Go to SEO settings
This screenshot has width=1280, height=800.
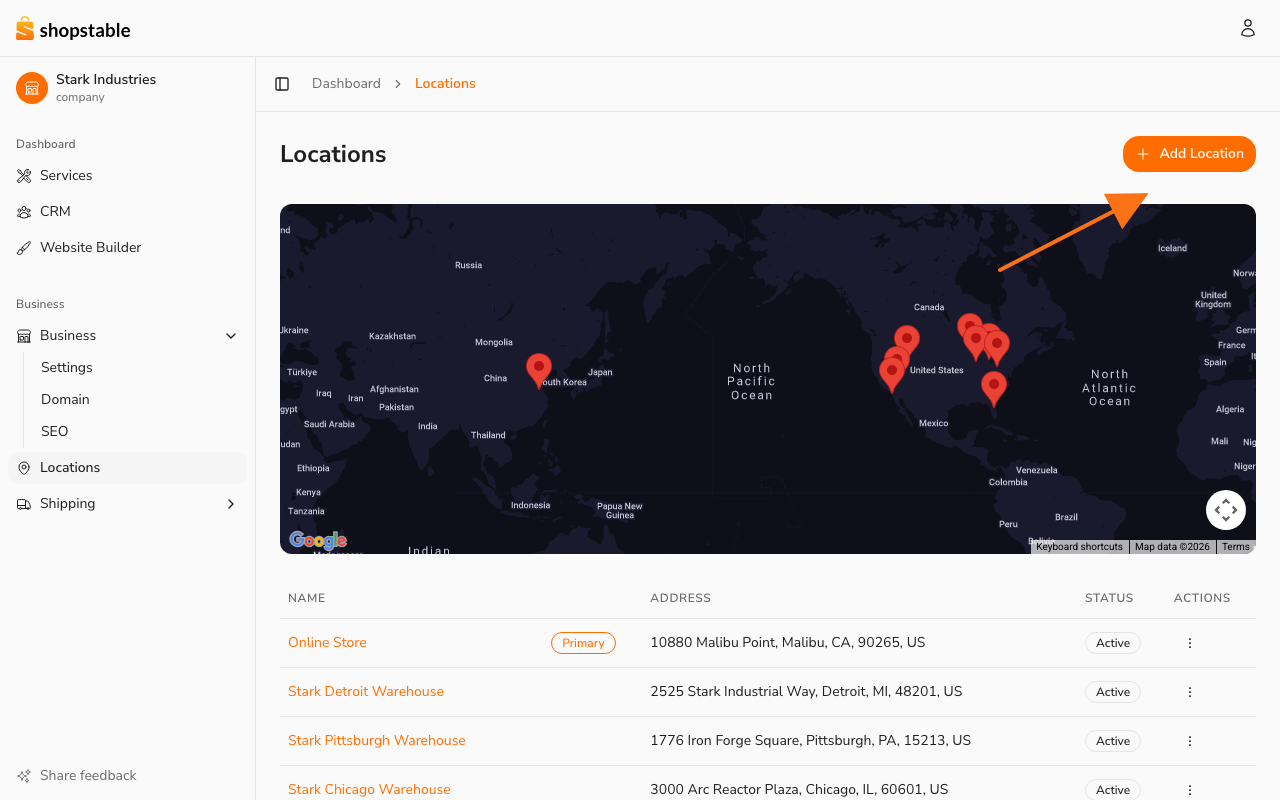[55, 432]
